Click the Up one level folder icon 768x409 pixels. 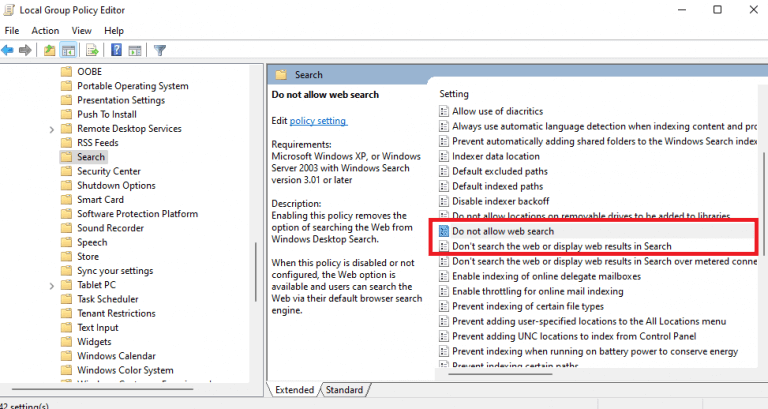click(x=49, y=50)
